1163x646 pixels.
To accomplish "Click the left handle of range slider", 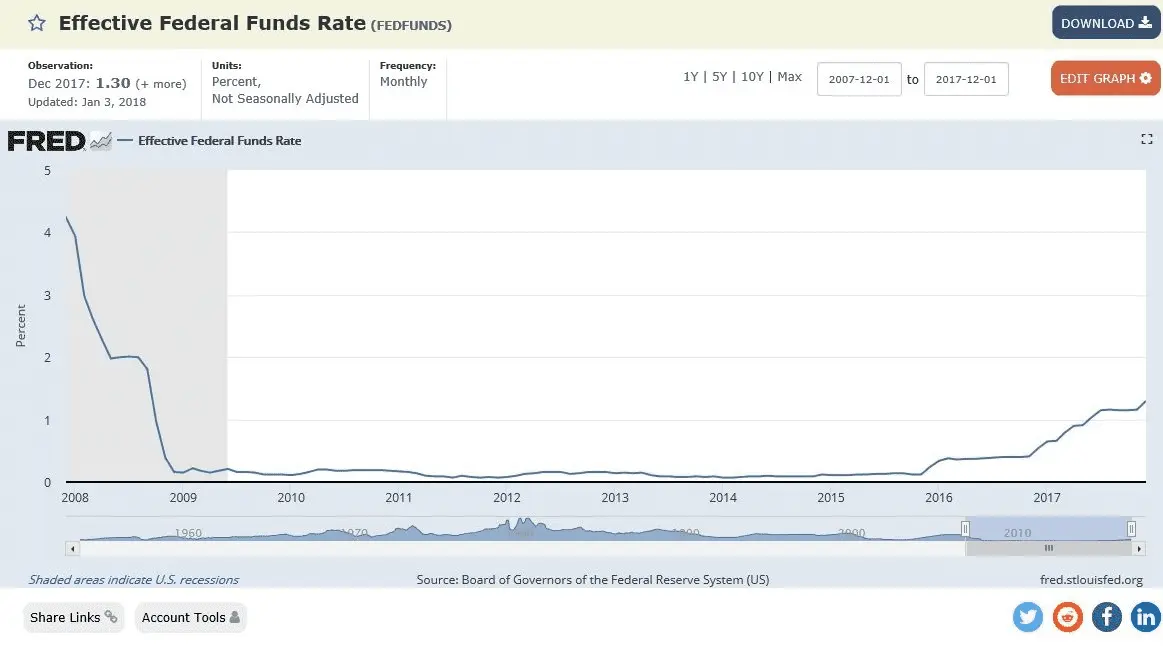I will click(x=966, y=529).
